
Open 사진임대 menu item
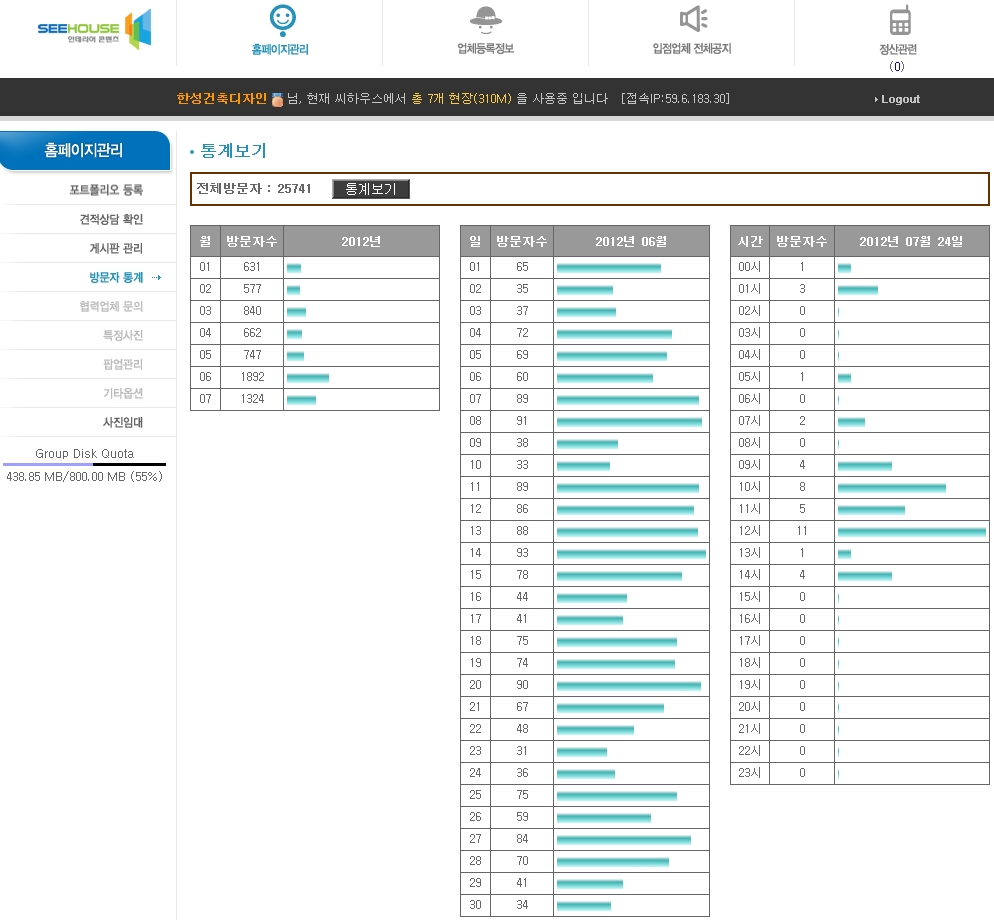coord(122,422)
